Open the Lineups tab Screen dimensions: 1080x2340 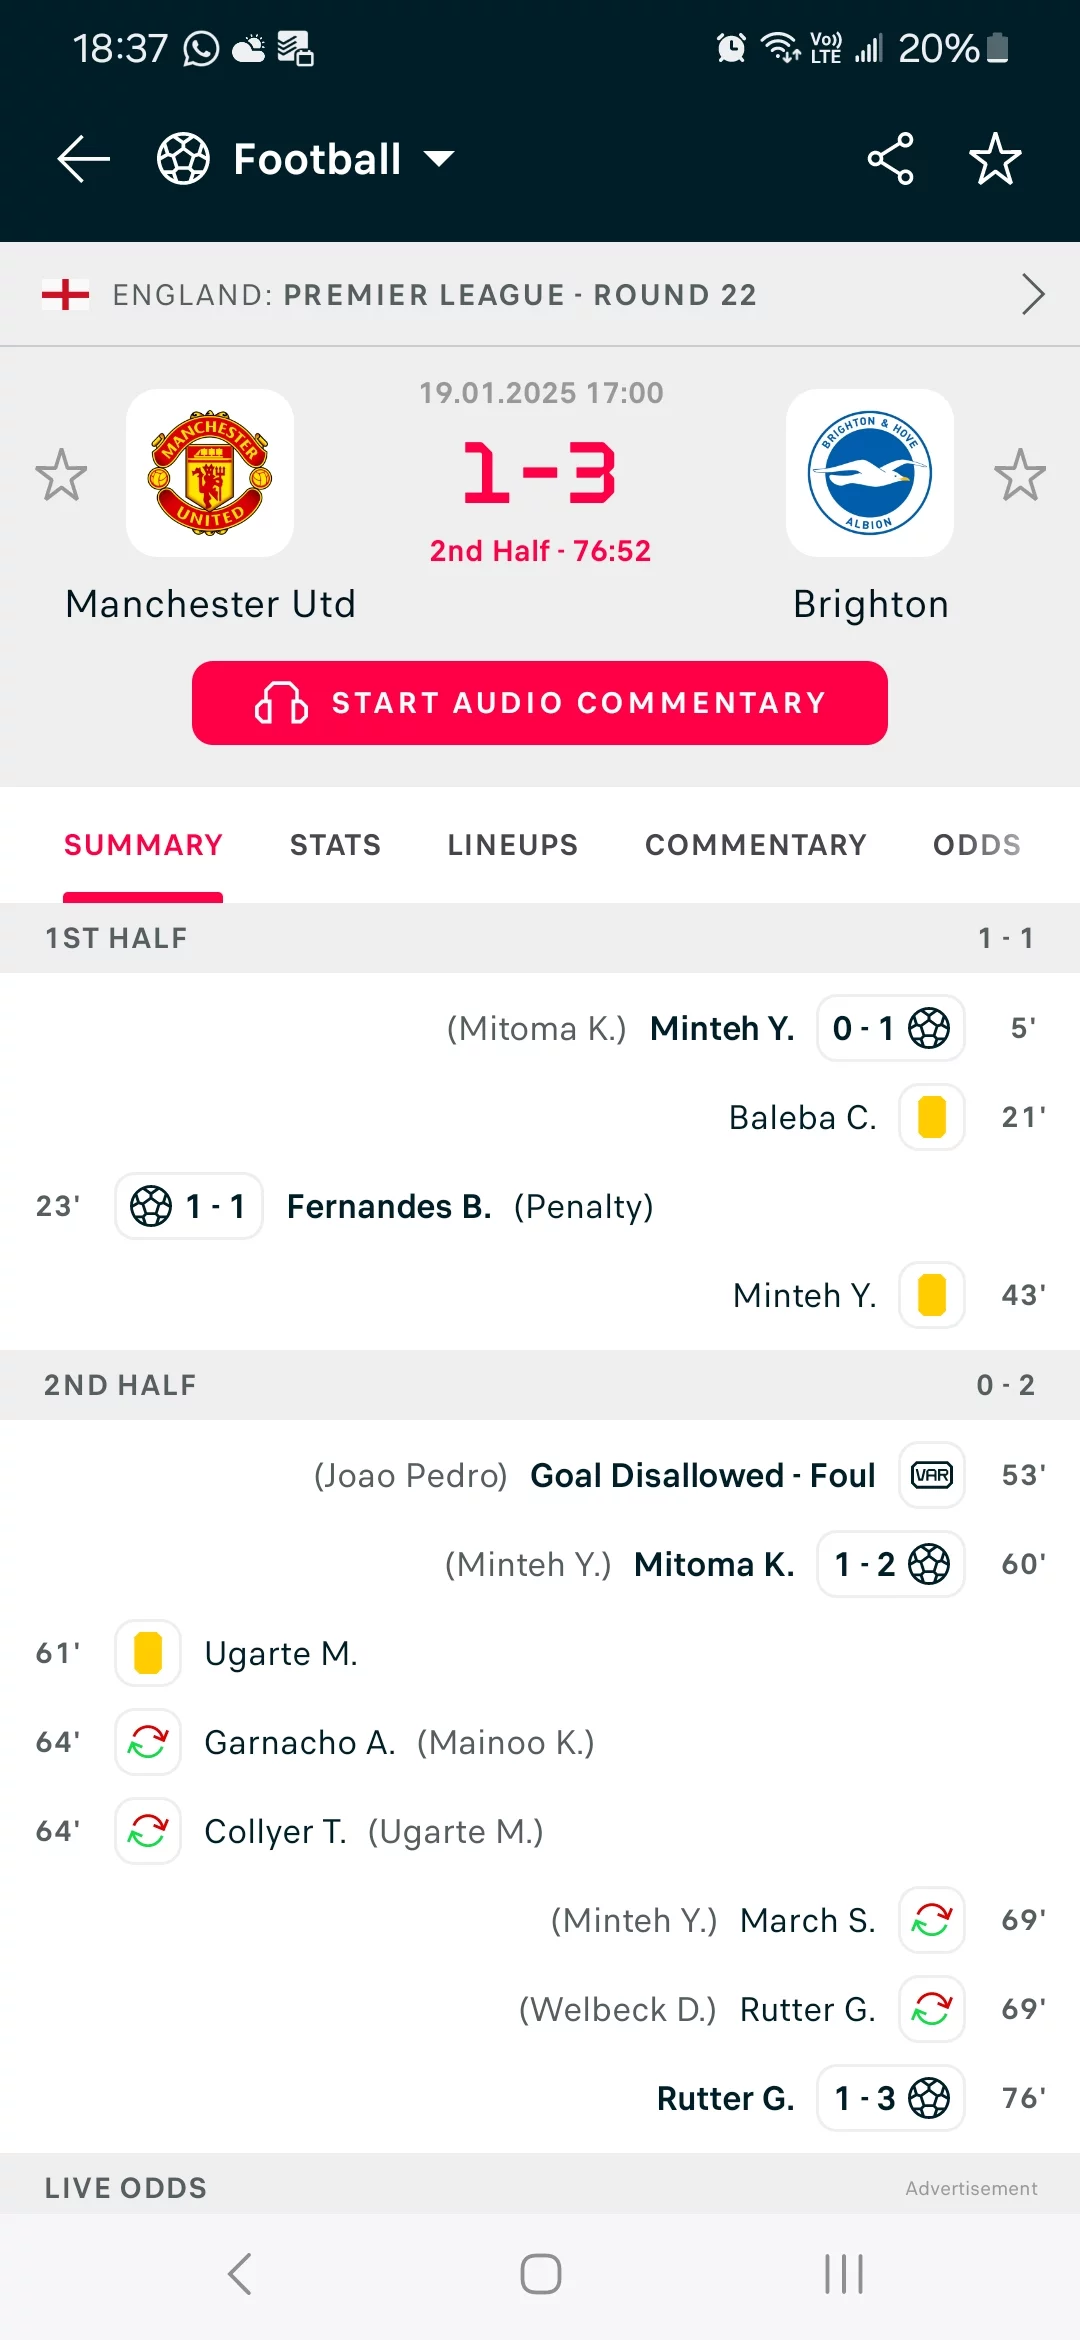pos(512,845)
